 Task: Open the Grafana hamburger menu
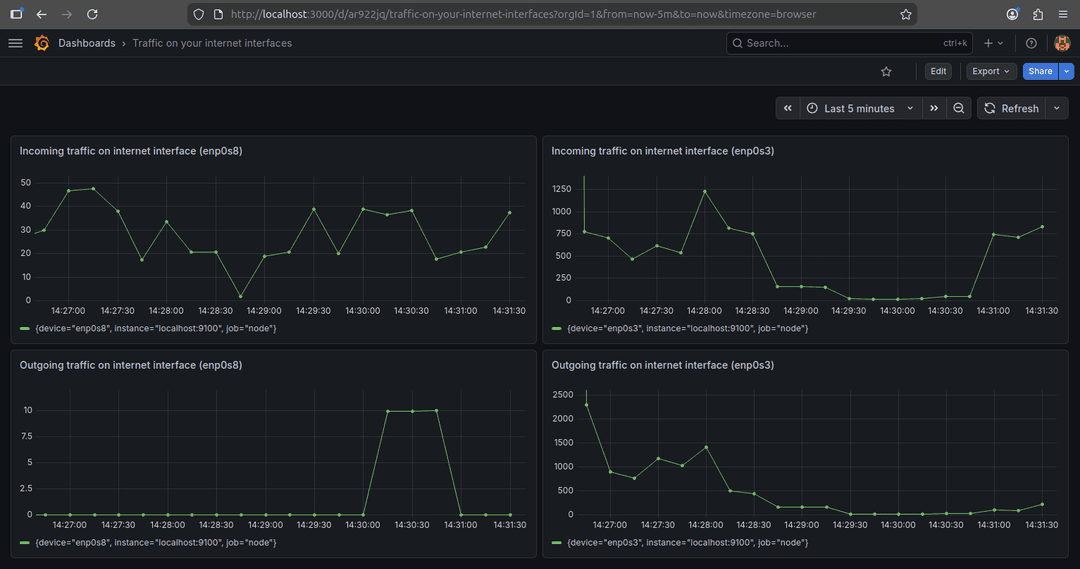(x=15, y=43)
